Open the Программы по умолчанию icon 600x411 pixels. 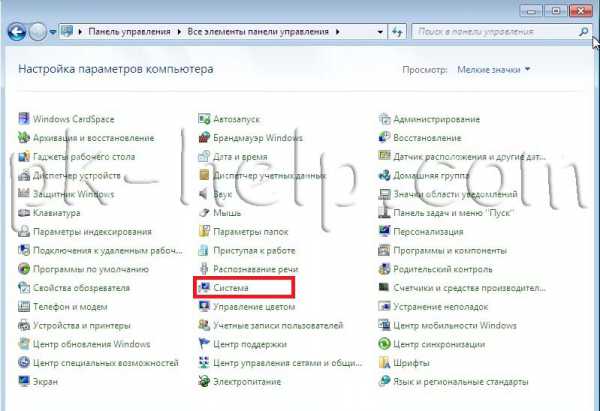(x=24, y=269)
